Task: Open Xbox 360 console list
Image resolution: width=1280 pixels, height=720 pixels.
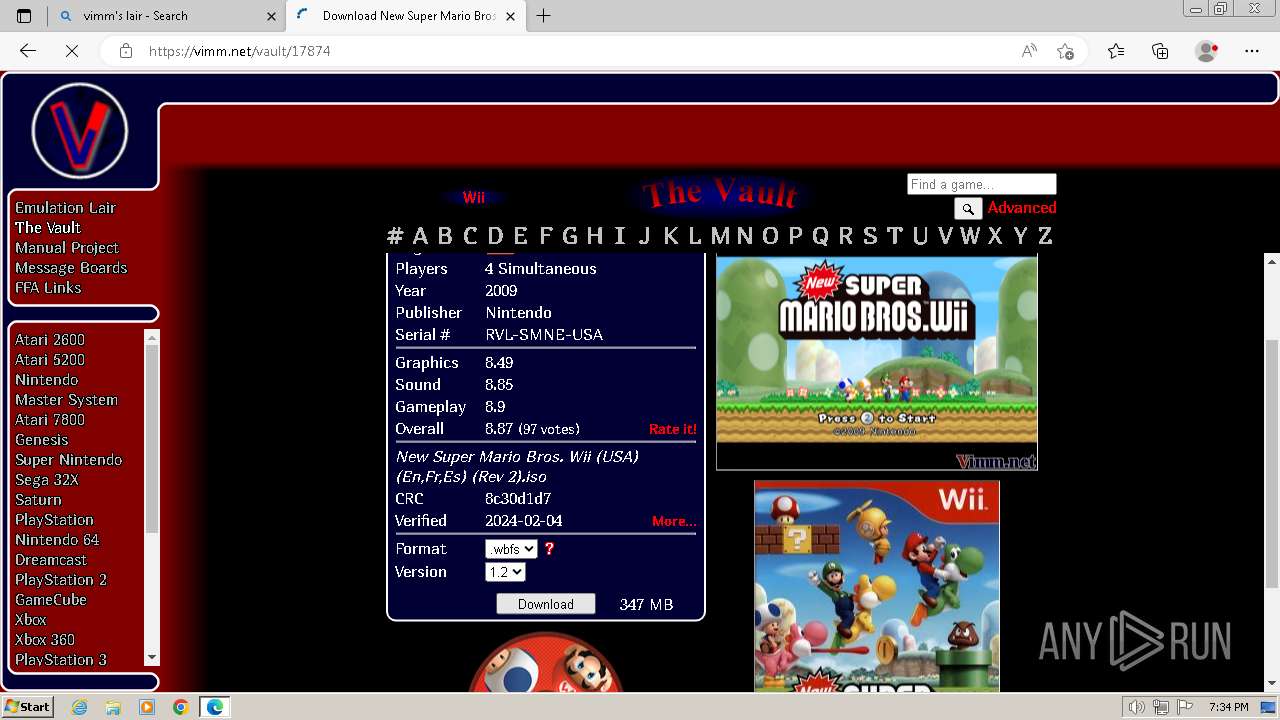Action: [x=45, y=640]
